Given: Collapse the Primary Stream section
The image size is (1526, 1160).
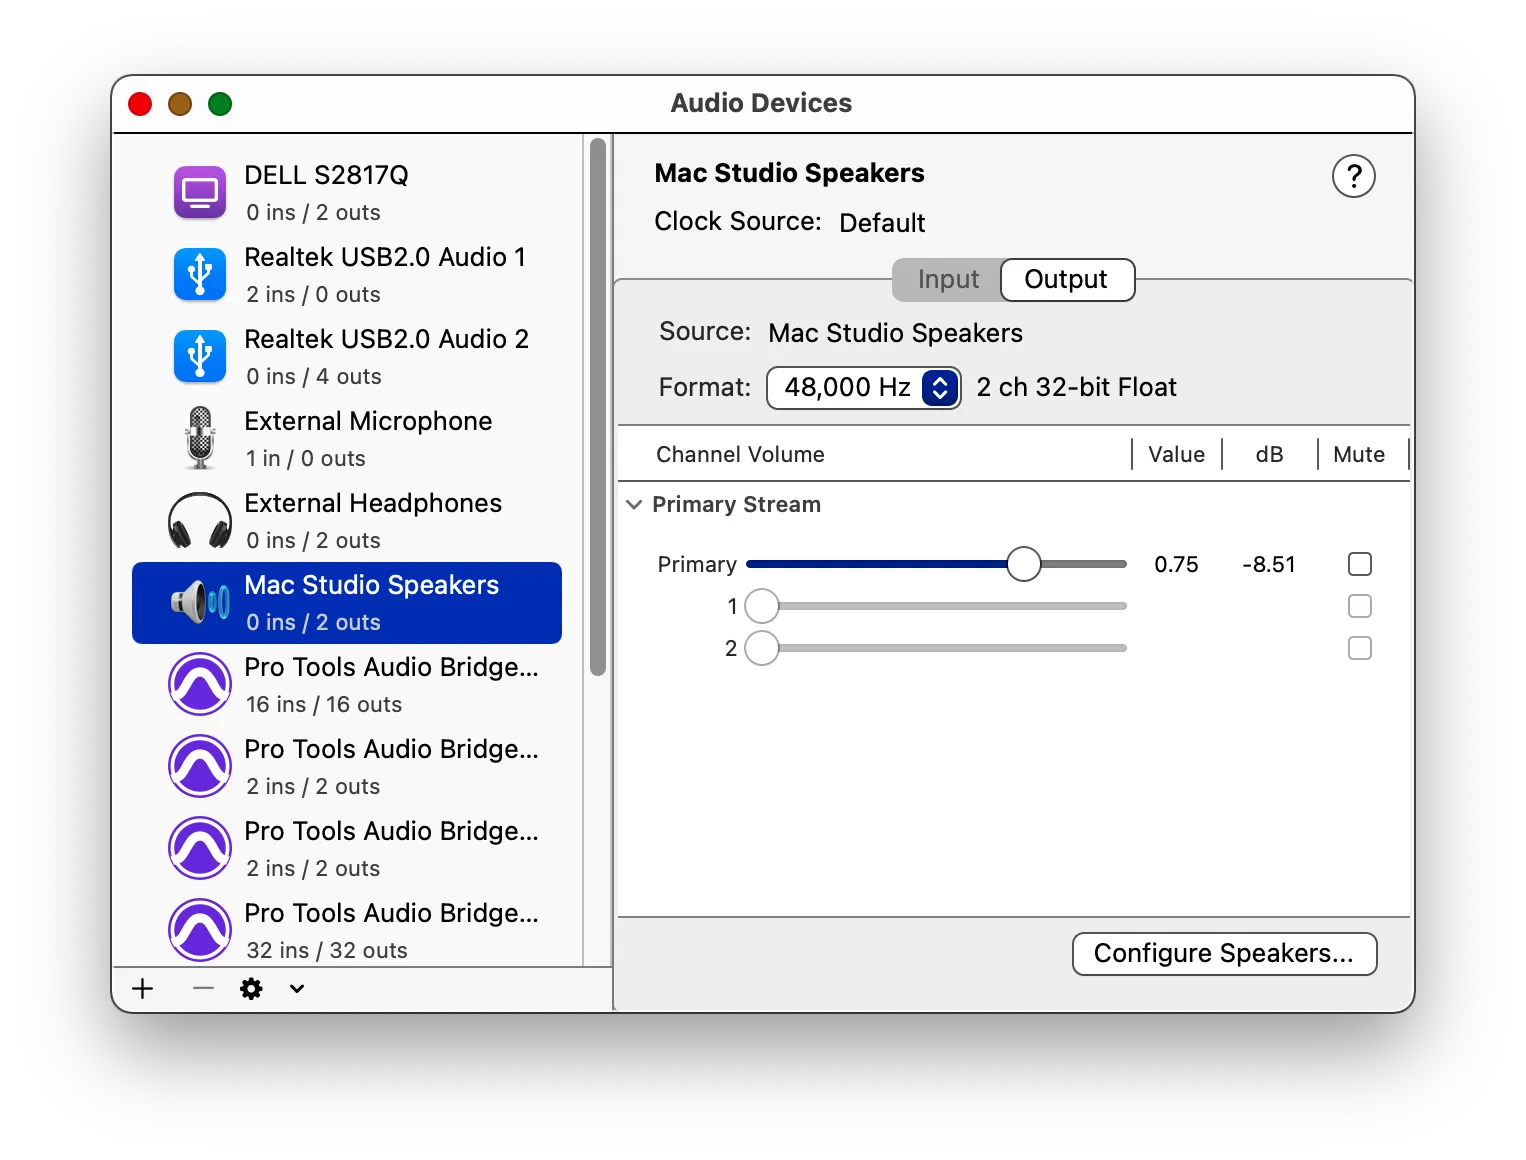Looking at the screenshot, I should tap(634, 504).
